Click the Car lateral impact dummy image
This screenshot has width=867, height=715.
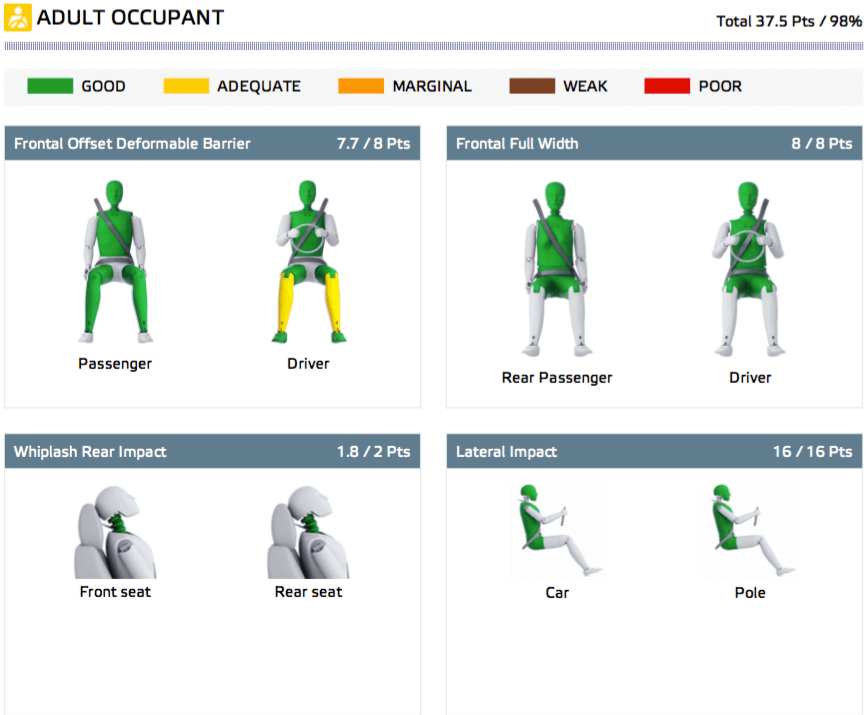click(557, 532)
